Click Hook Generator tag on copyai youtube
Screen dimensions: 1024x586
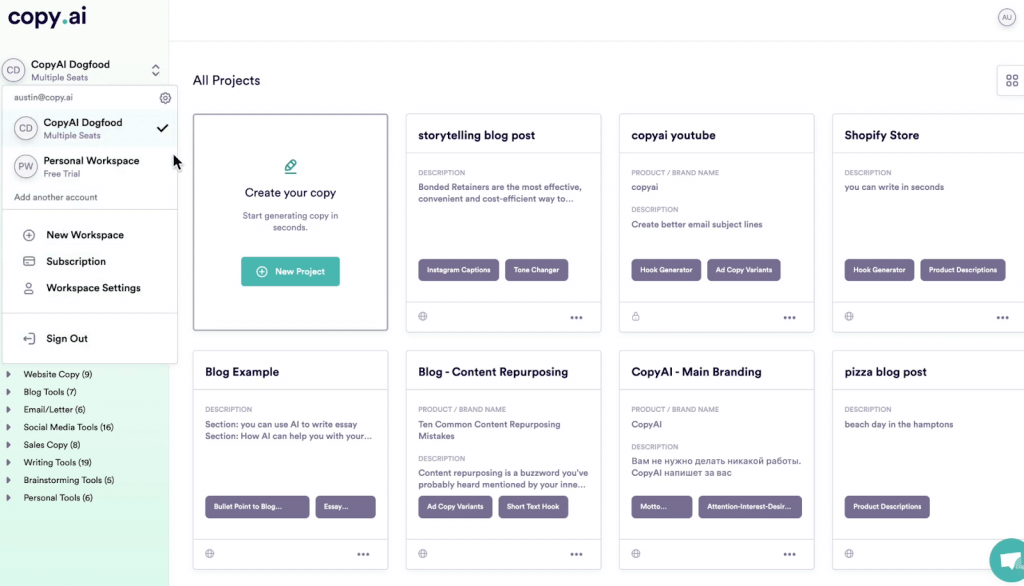click(x=666, y=270)
